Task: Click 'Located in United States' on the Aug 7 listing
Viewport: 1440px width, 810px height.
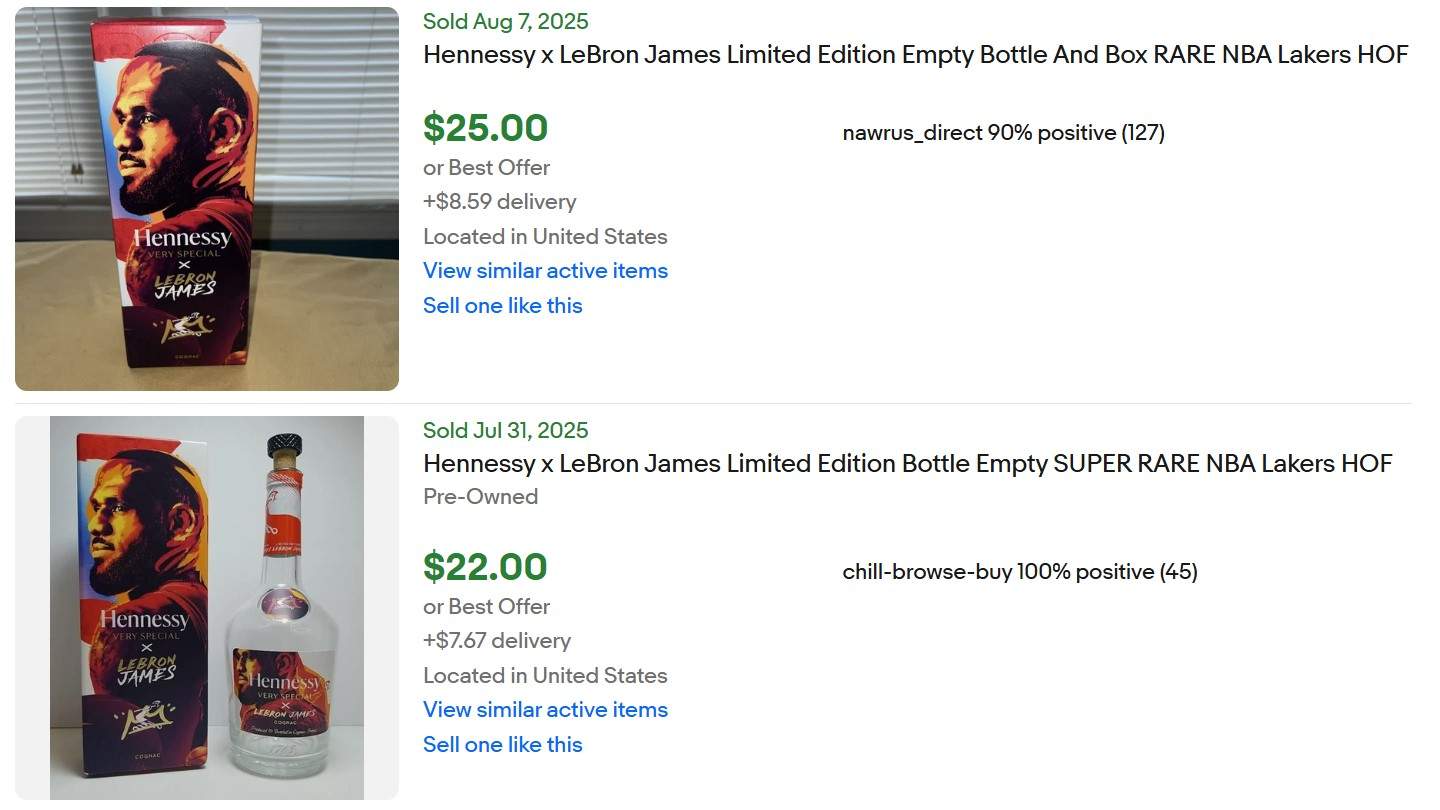Action: click(545, 237)
